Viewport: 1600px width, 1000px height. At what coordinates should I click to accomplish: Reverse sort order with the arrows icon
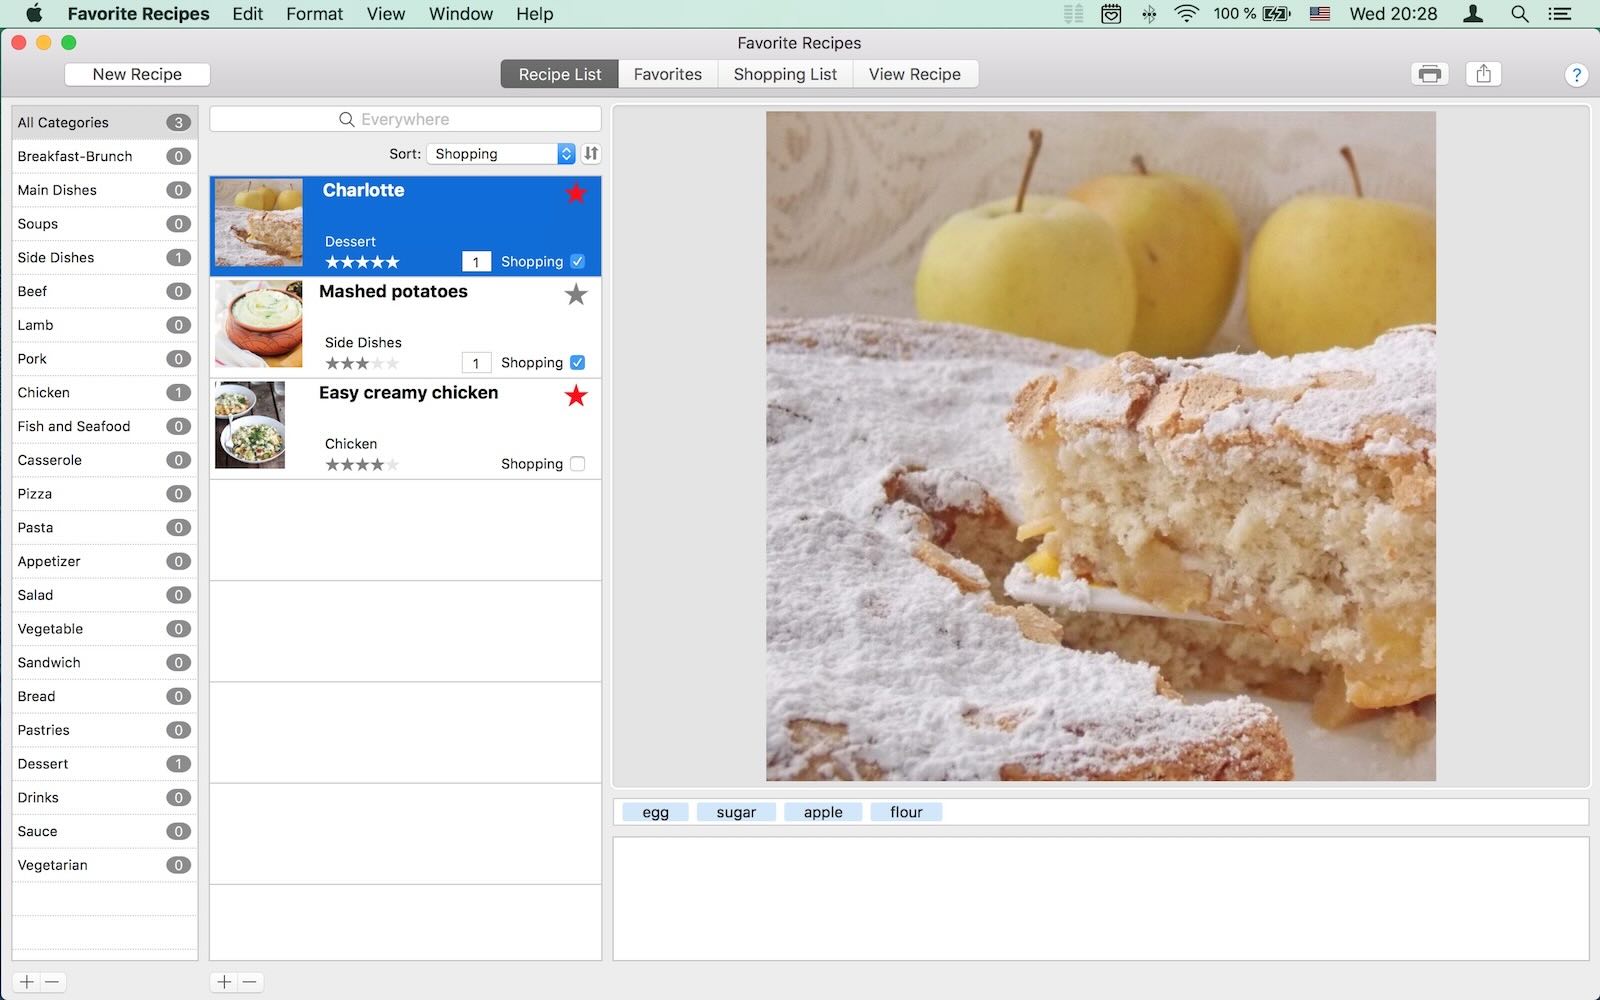(591, 154)
